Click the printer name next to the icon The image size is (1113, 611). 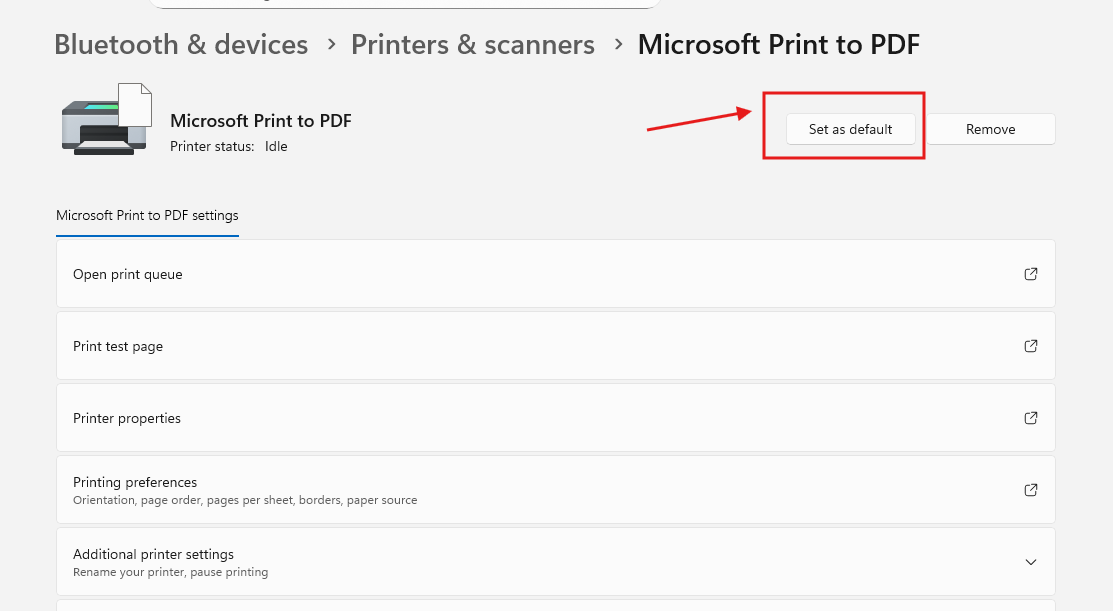tap(261, 121)
